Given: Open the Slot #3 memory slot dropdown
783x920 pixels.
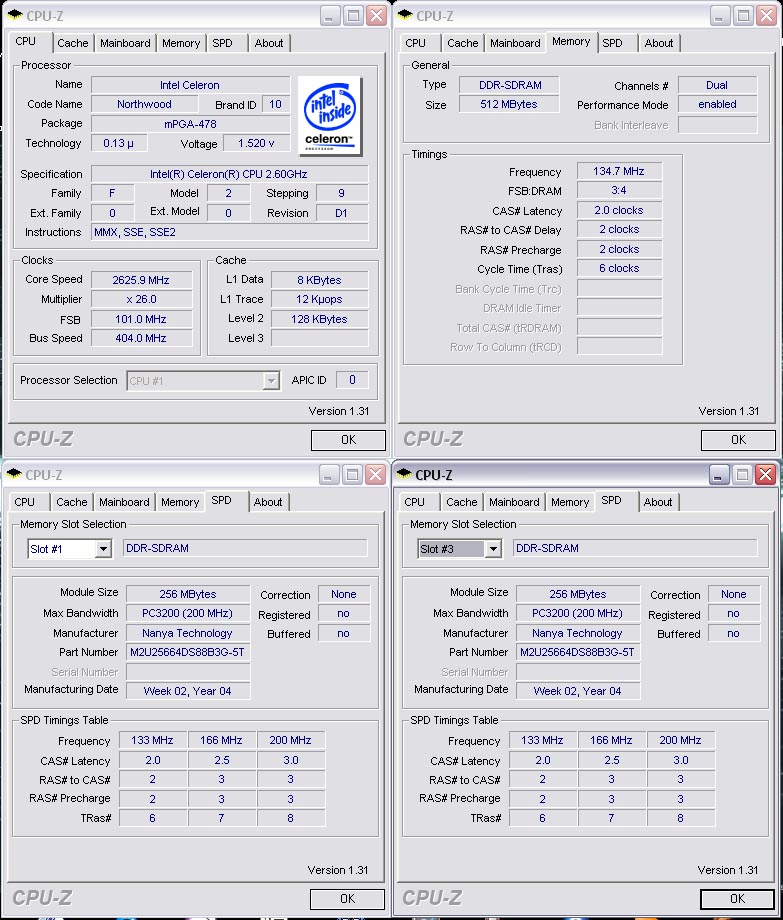Looking at the screenshot, I should click(x=493, y=549).
